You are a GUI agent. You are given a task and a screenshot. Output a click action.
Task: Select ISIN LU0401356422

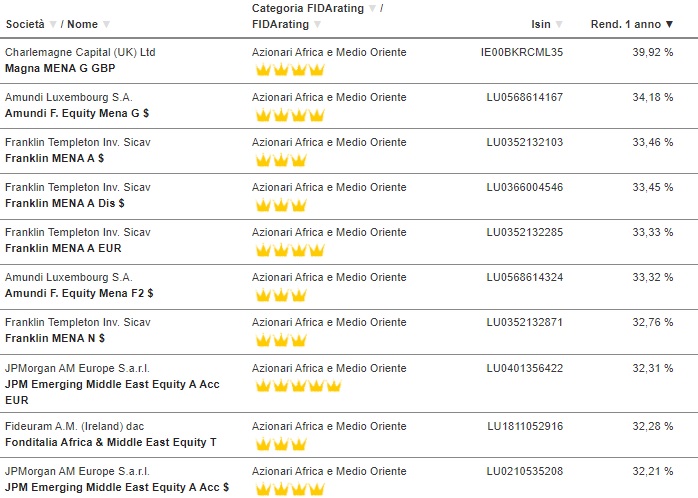click(x=525, y=368)
